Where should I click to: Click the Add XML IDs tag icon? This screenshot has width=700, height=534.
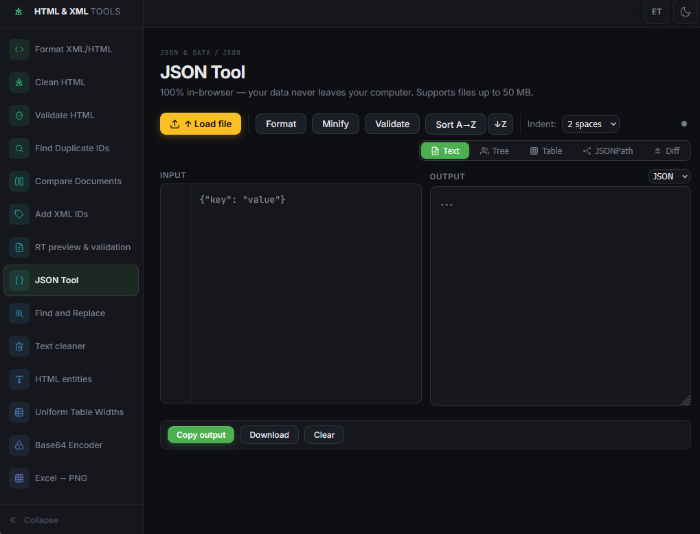pyautogui.click(x=19, y=214)
